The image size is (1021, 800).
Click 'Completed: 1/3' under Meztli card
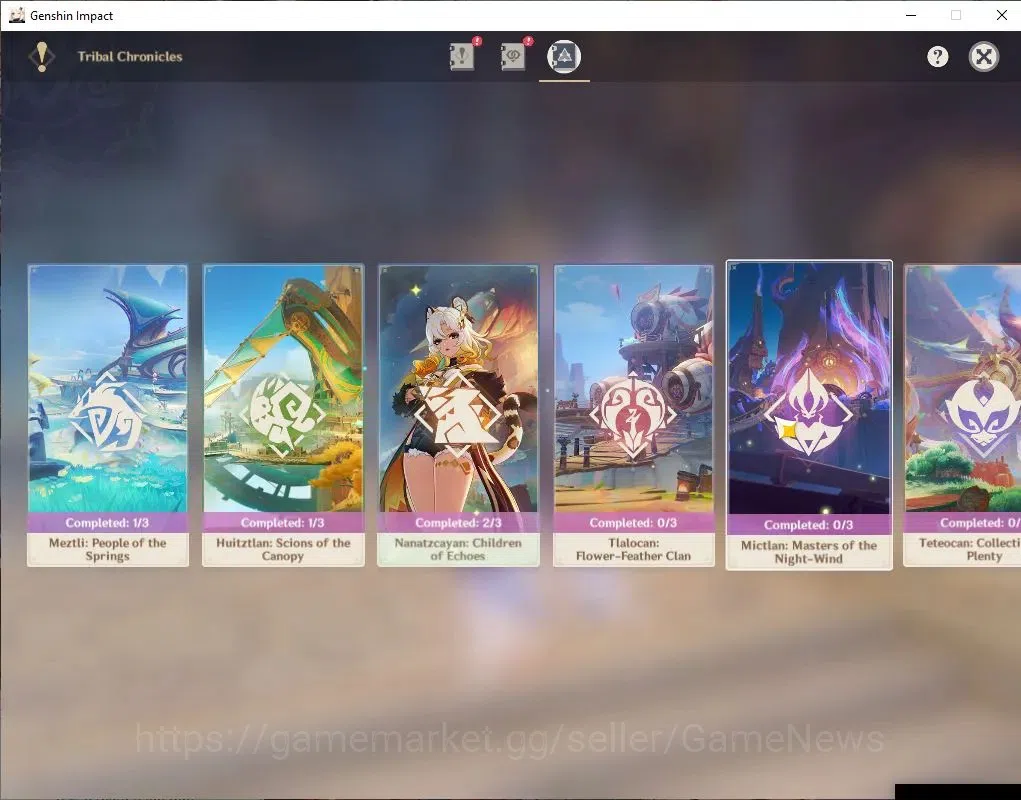pos(107,523)
